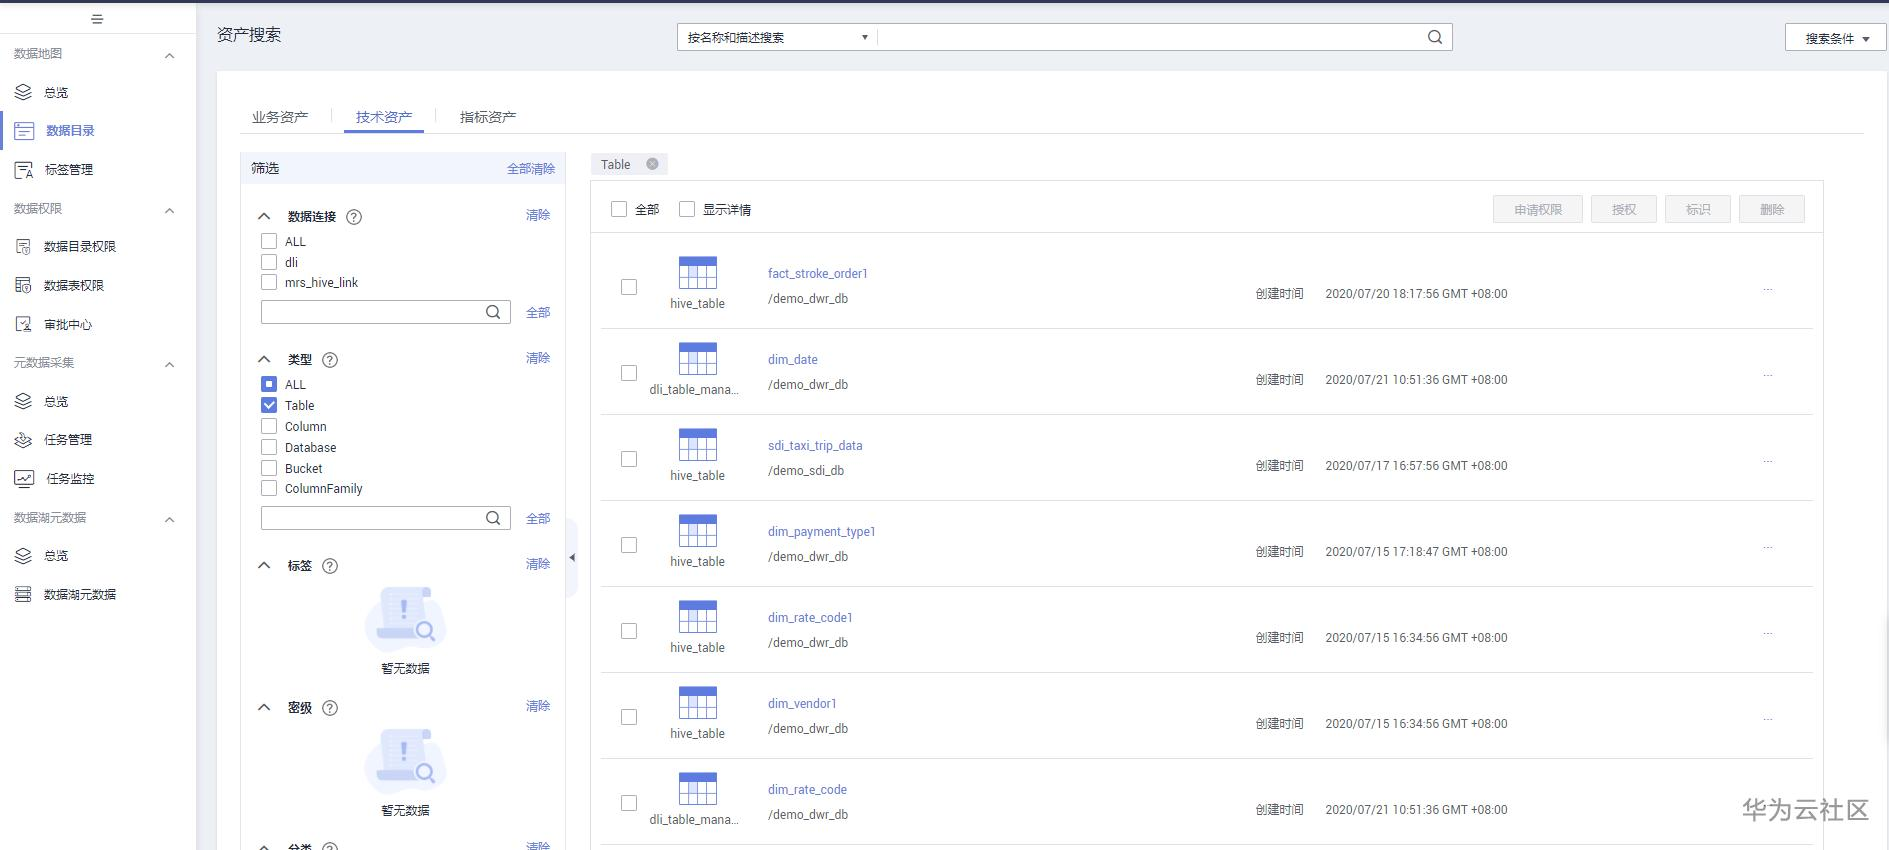
Task: Switch to the 业务资产 tab
Action: coord(280,117)
